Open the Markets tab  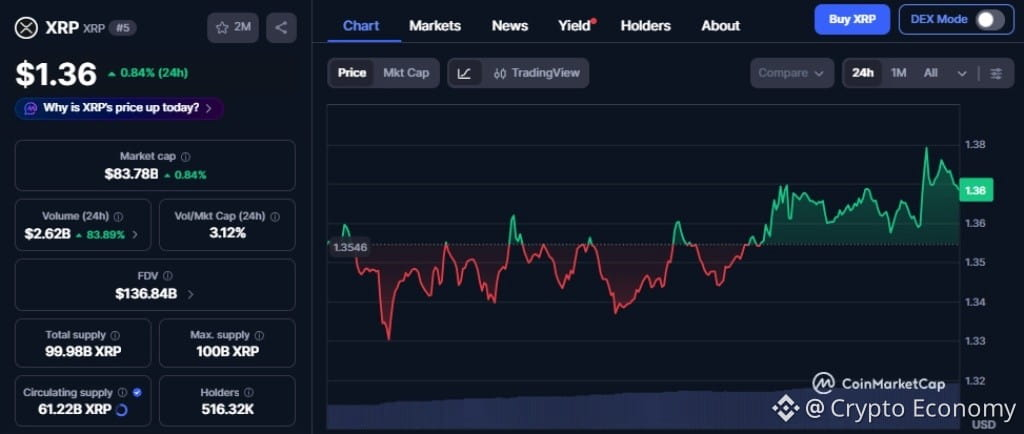(x=435, y=26)
